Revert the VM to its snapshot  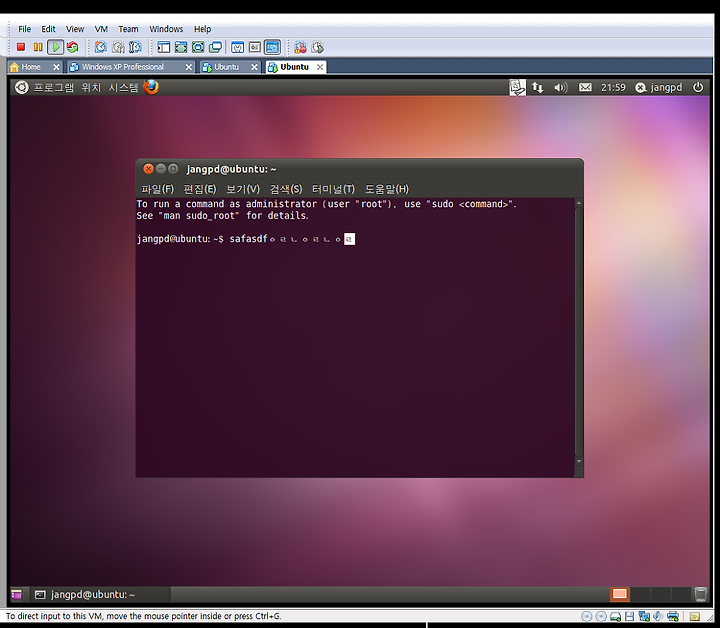pyautogui.click(x=118, y=47)
